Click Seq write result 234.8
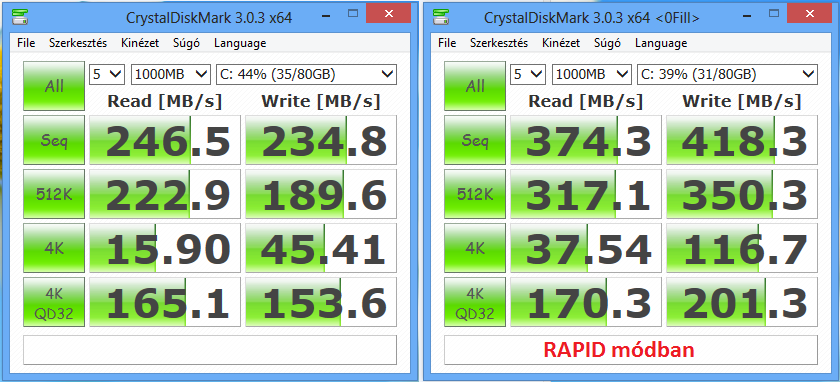 pos(321,140)
